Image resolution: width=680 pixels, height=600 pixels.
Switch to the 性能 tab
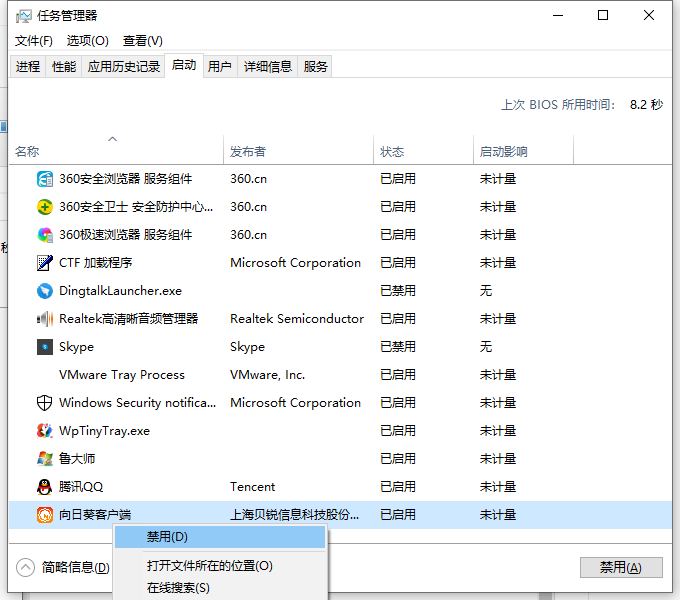(x=64, y=66)
